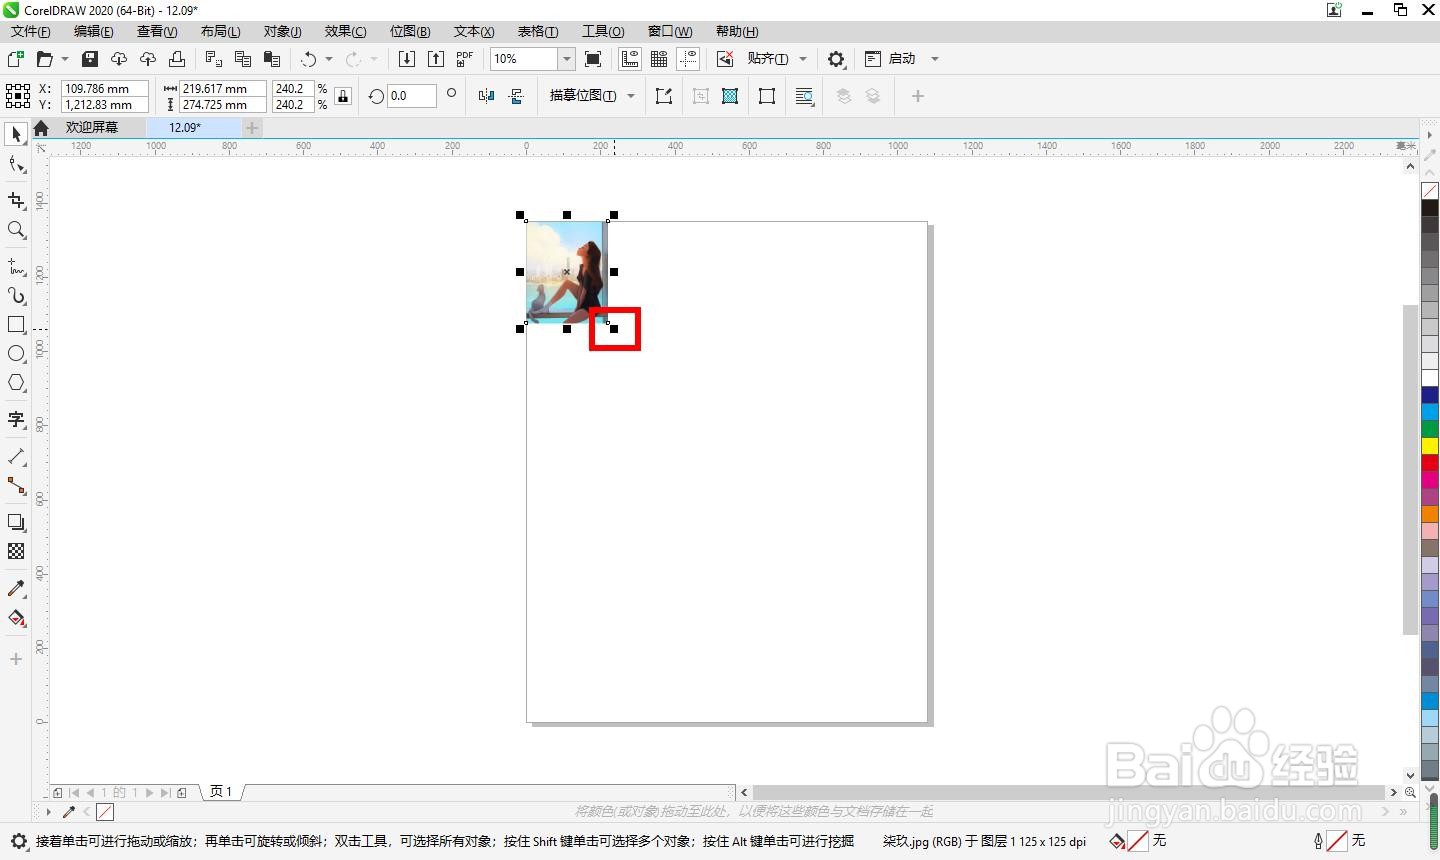The width and height of the screenshot is (1440, 860).
Task: Click the Publish to PDF icon
Action: coord(465,59)
